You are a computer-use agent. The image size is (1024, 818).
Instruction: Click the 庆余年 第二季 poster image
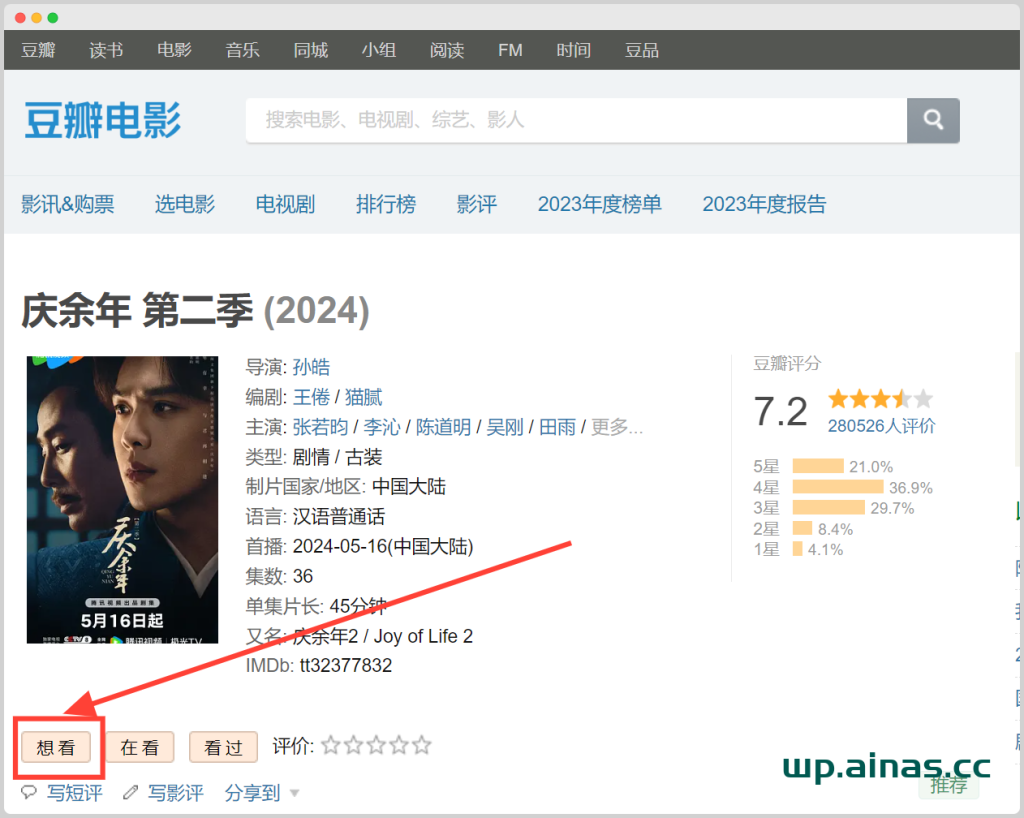122,499
